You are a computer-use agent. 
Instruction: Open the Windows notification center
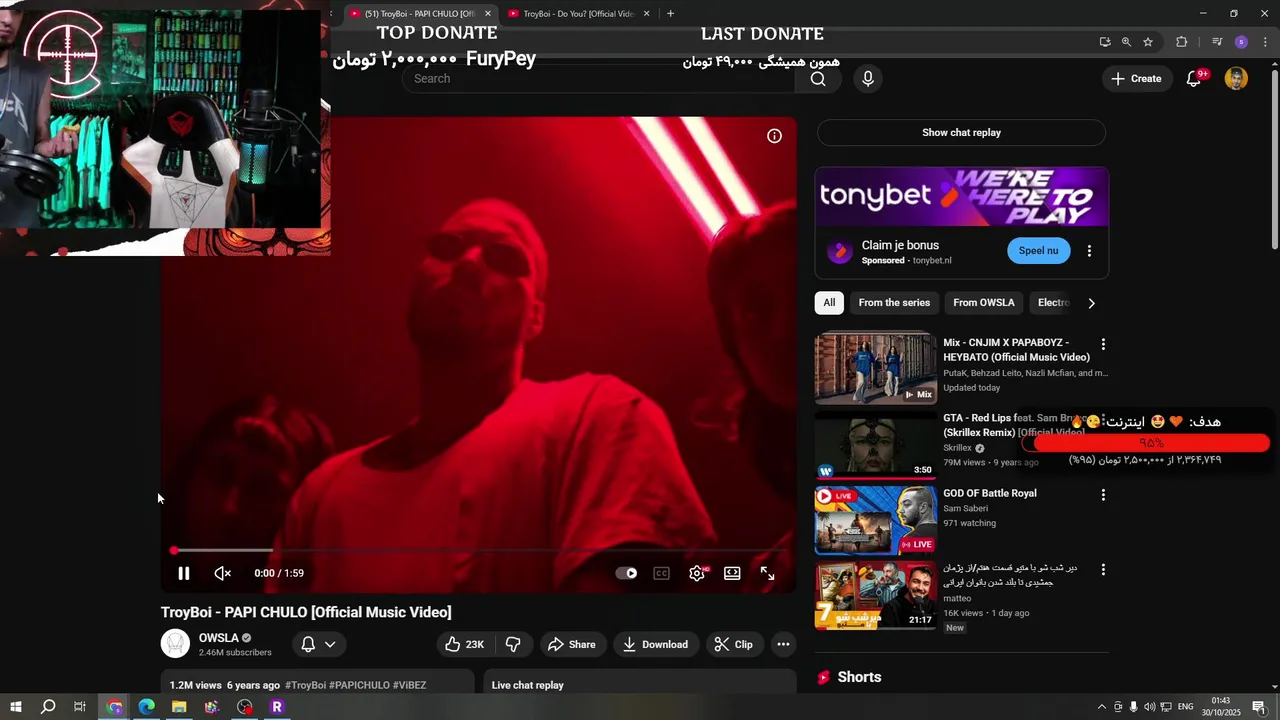tap(1259, 707)
